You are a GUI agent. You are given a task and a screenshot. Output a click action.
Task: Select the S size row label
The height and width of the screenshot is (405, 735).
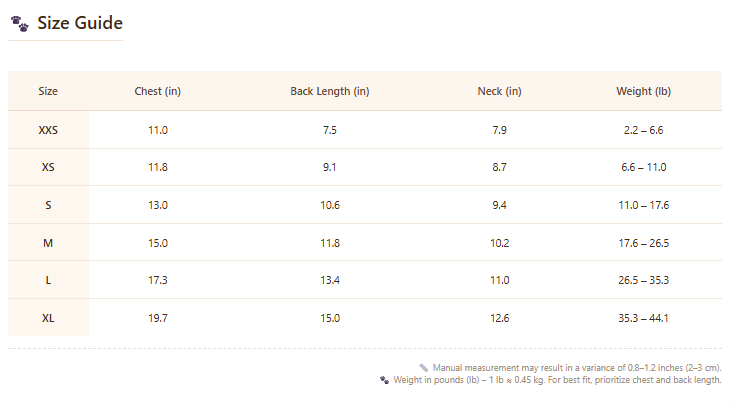tap(48, 205)
